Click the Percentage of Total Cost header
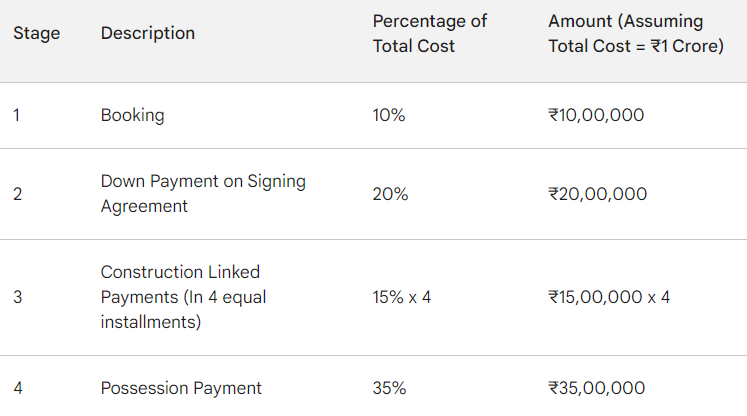 pyautogui.click(x=429, y=33)
